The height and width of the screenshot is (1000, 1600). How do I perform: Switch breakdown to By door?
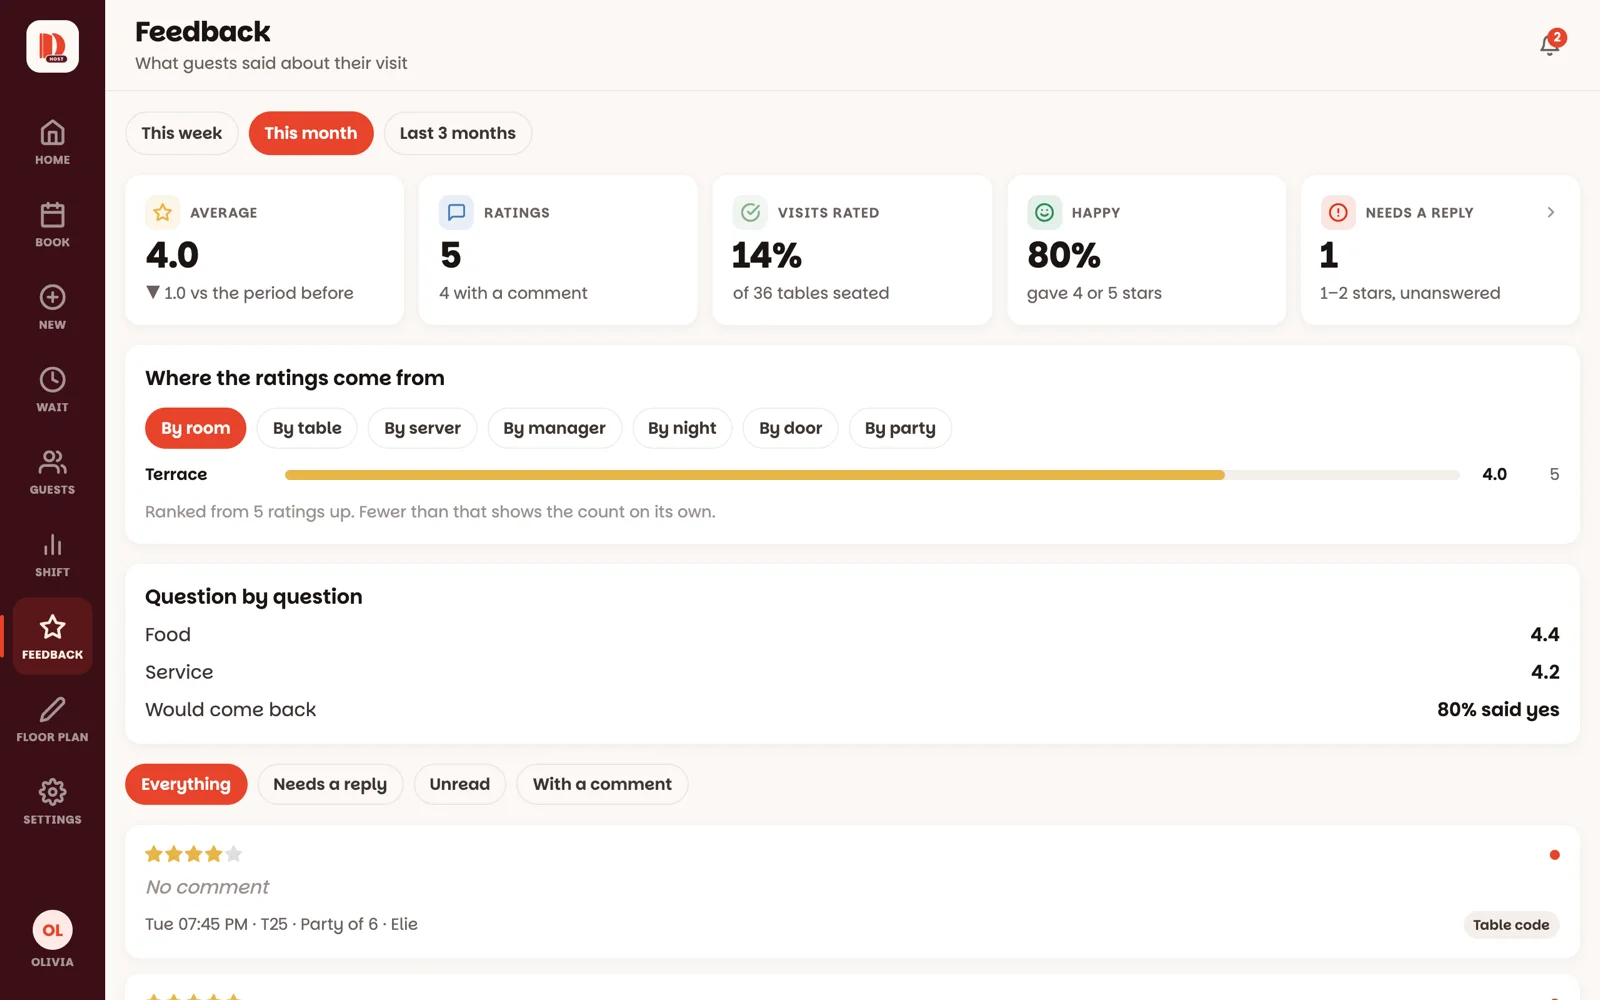point(791,428)
